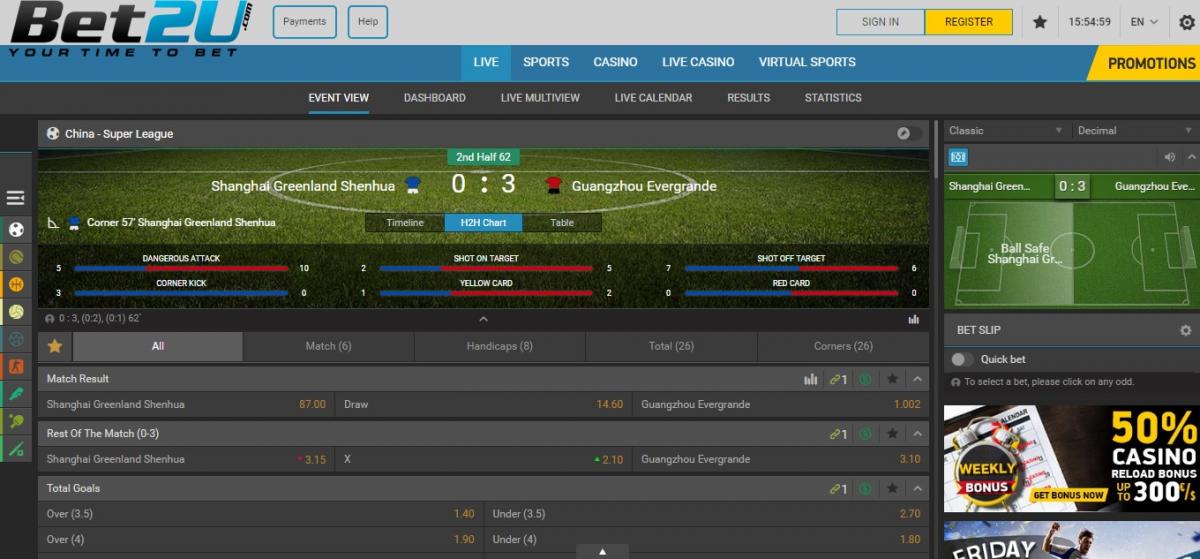1200x559 pixels.
Task: Click the Weekly Bonus casino banner
Action: [1071, 458]
